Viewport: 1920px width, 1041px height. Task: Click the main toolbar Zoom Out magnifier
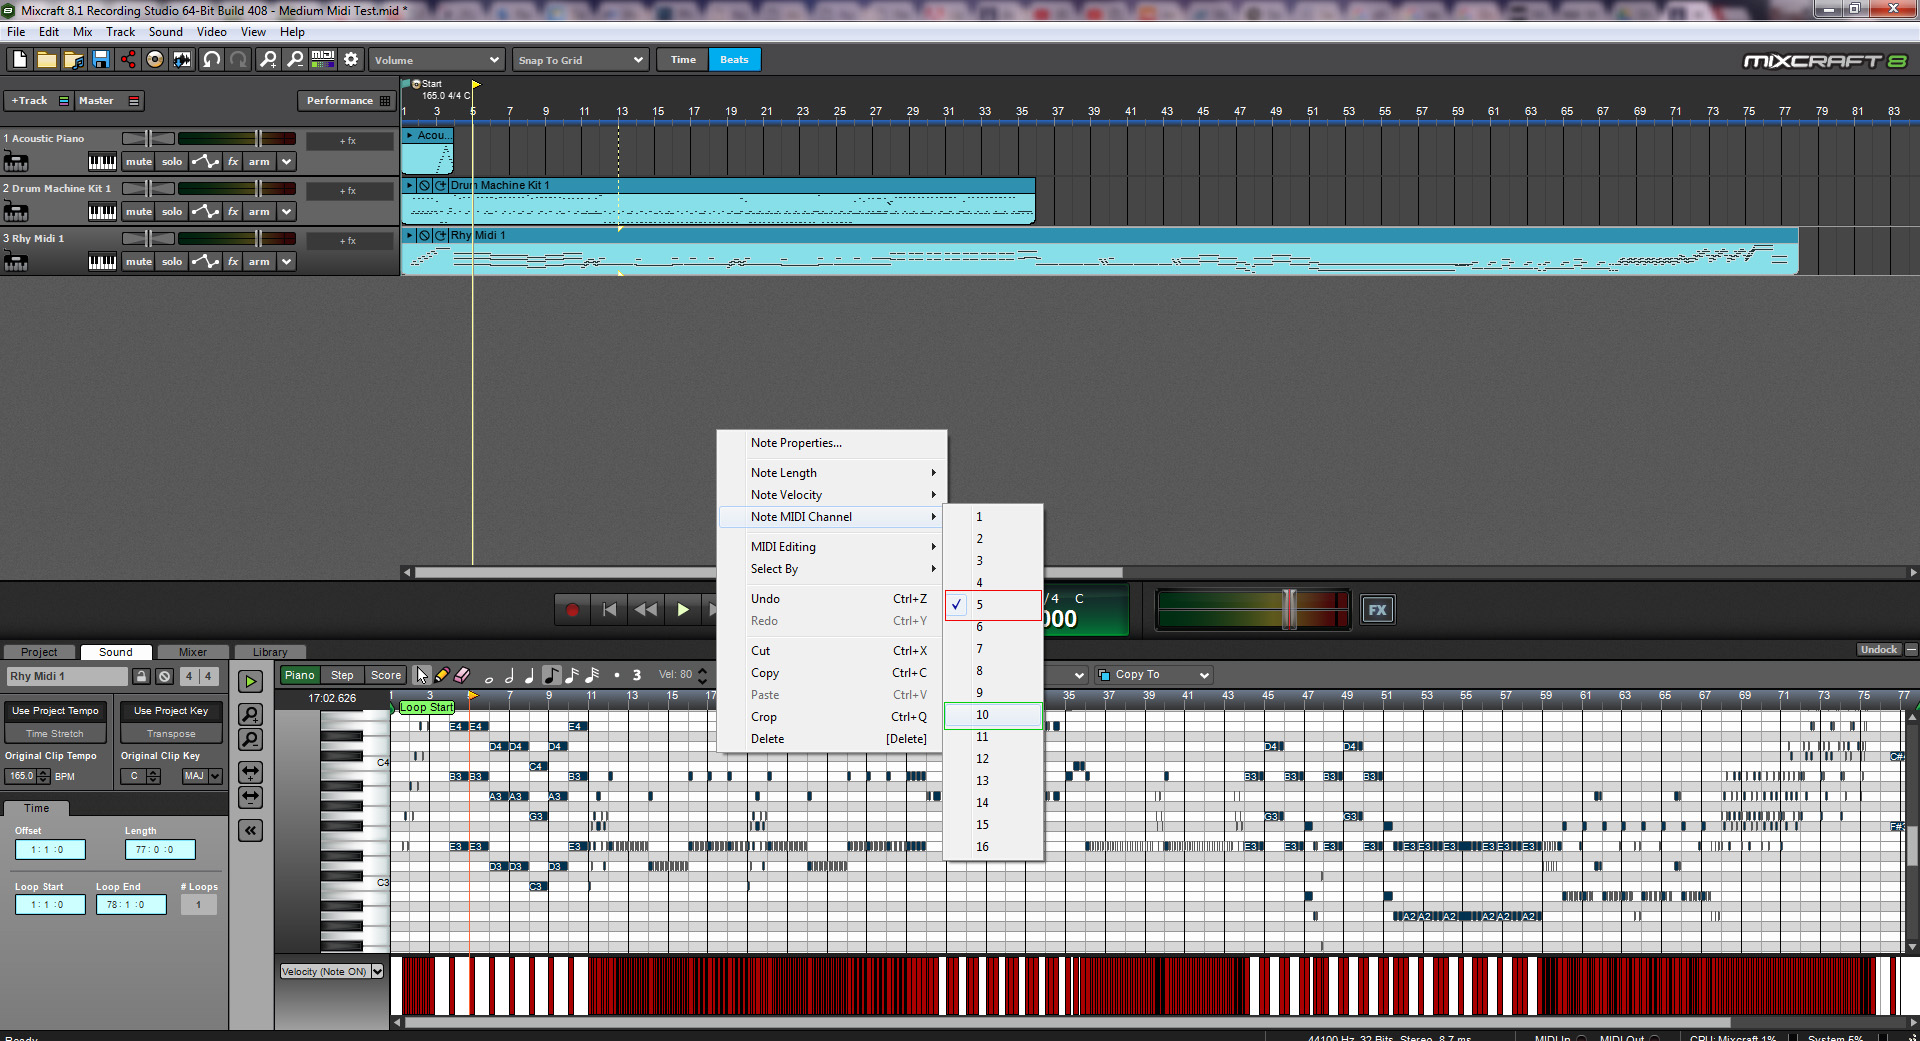(296, 60)
